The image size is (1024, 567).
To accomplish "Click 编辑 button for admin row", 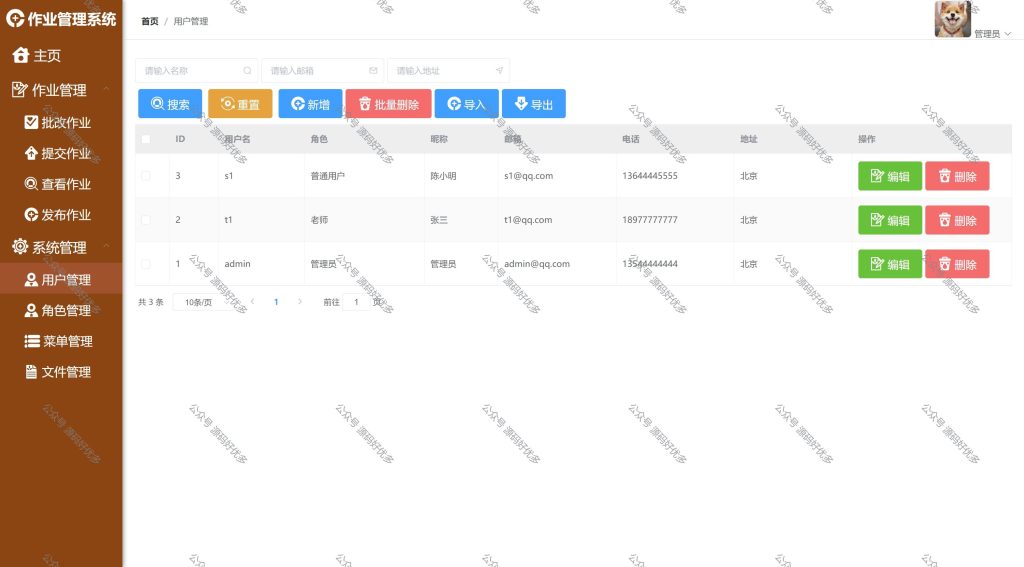I will point(889,264).
